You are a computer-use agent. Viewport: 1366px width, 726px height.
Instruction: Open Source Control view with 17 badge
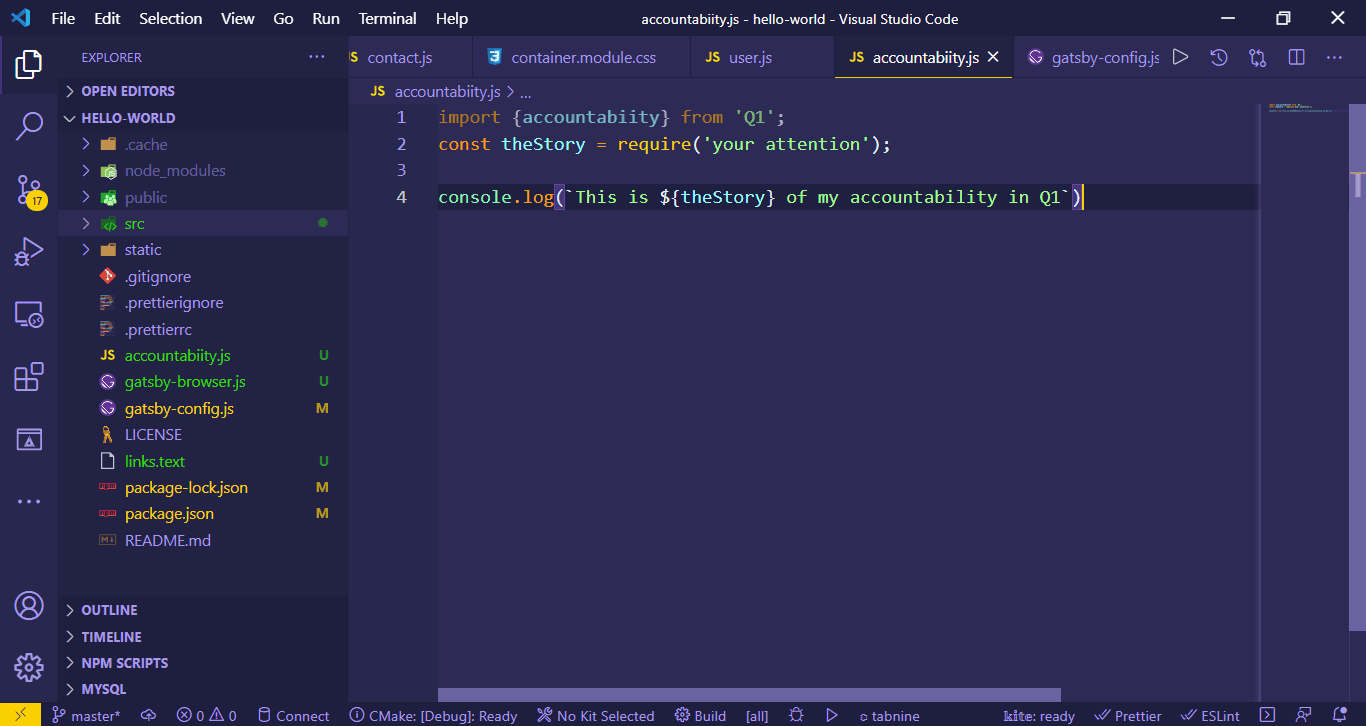coord(29,190)
